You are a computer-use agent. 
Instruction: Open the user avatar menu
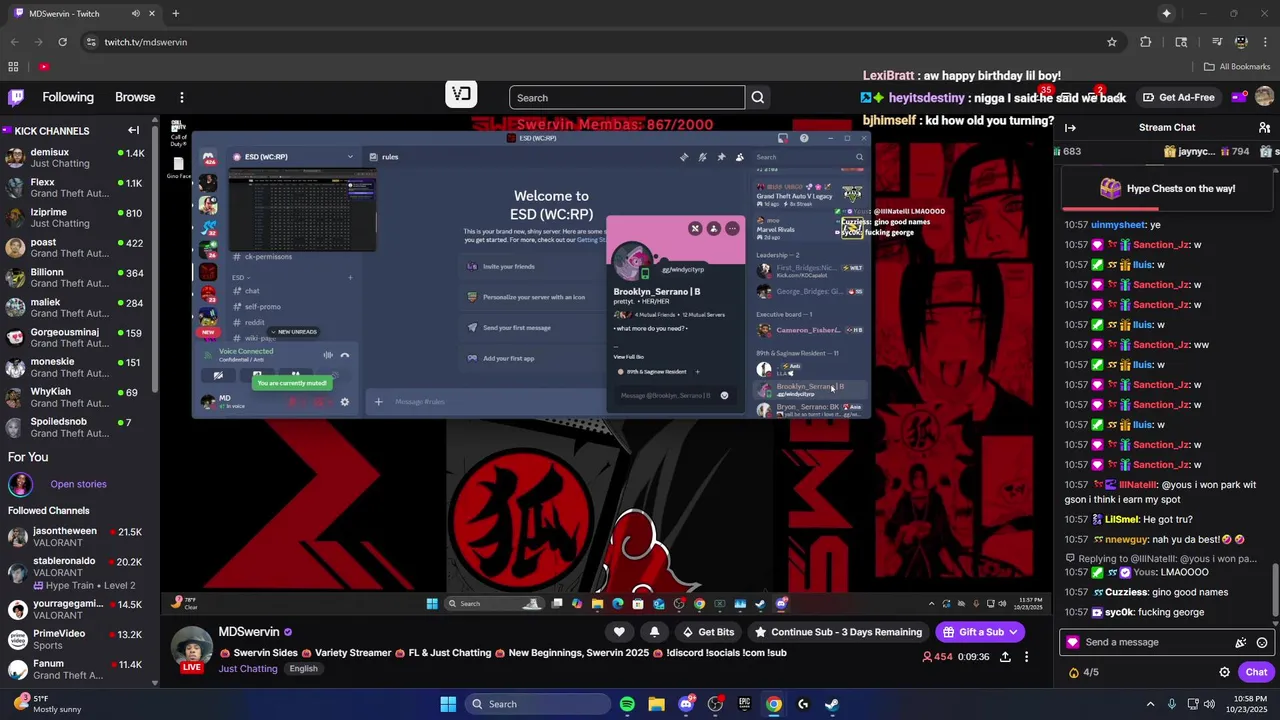pos(1264,97)
